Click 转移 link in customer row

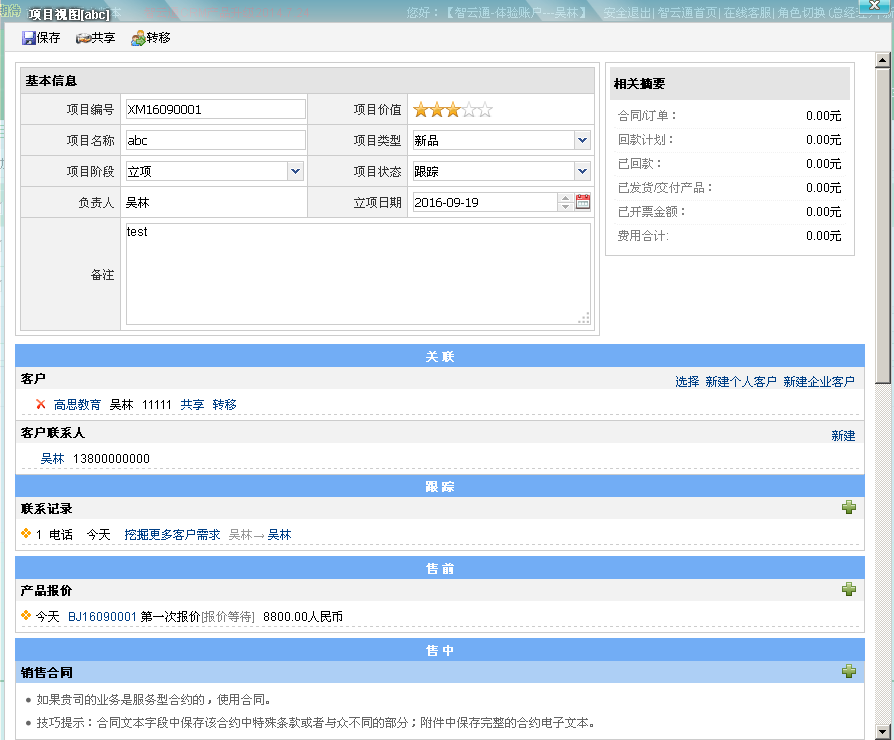click(x=224, y=404)
